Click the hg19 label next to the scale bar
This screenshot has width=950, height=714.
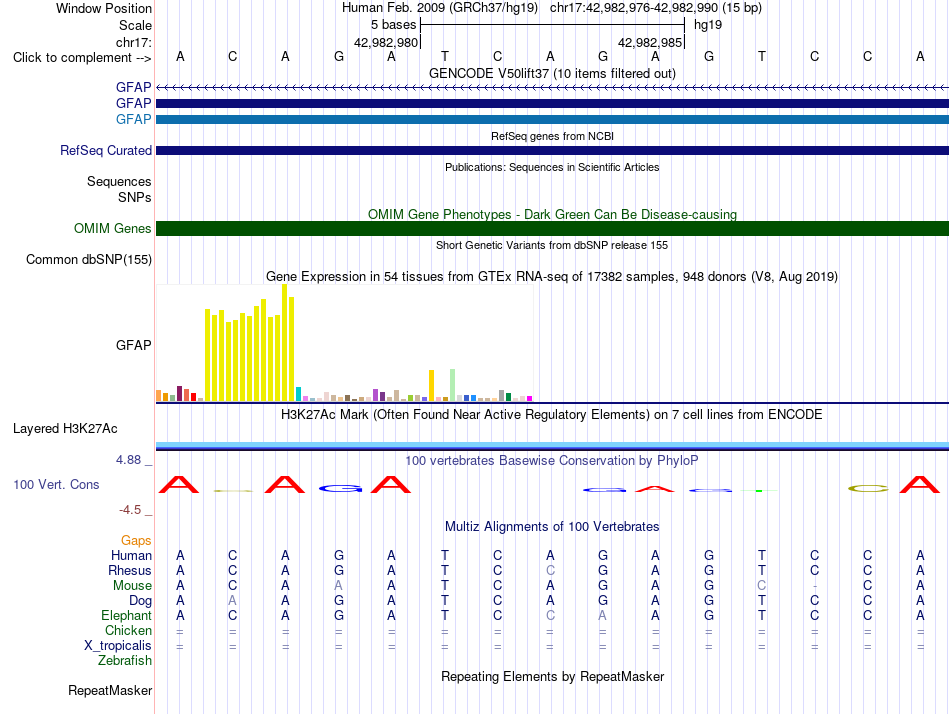pos(708,25)
